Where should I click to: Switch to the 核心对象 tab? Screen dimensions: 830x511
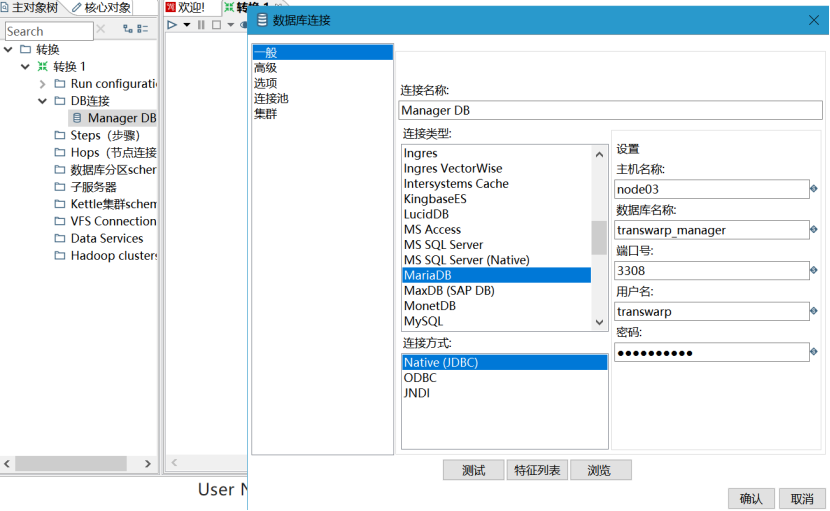101,7
